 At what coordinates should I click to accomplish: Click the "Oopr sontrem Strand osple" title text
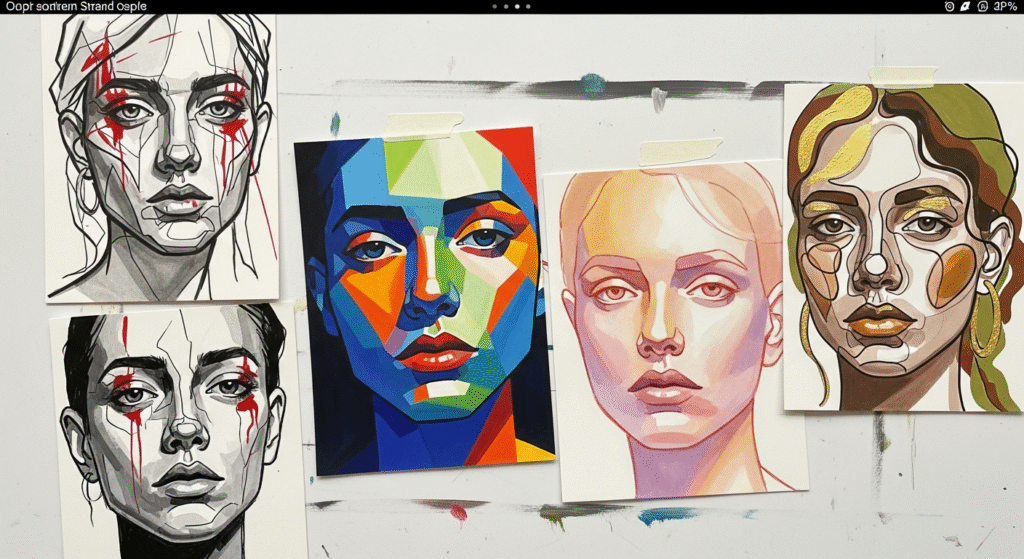[x=76, y=7]
